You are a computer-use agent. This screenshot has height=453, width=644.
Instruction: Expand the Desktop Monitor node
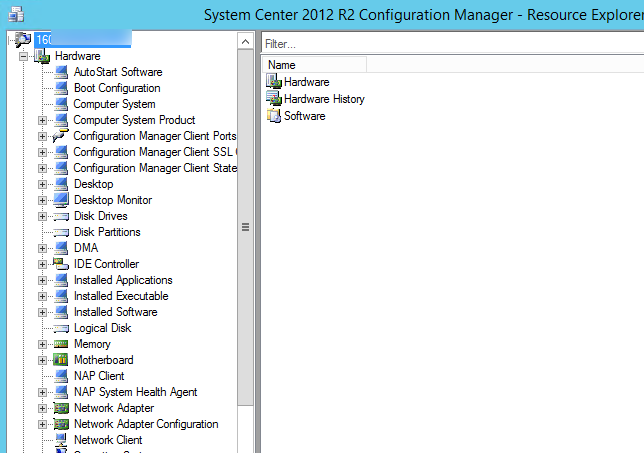point(42,200)
